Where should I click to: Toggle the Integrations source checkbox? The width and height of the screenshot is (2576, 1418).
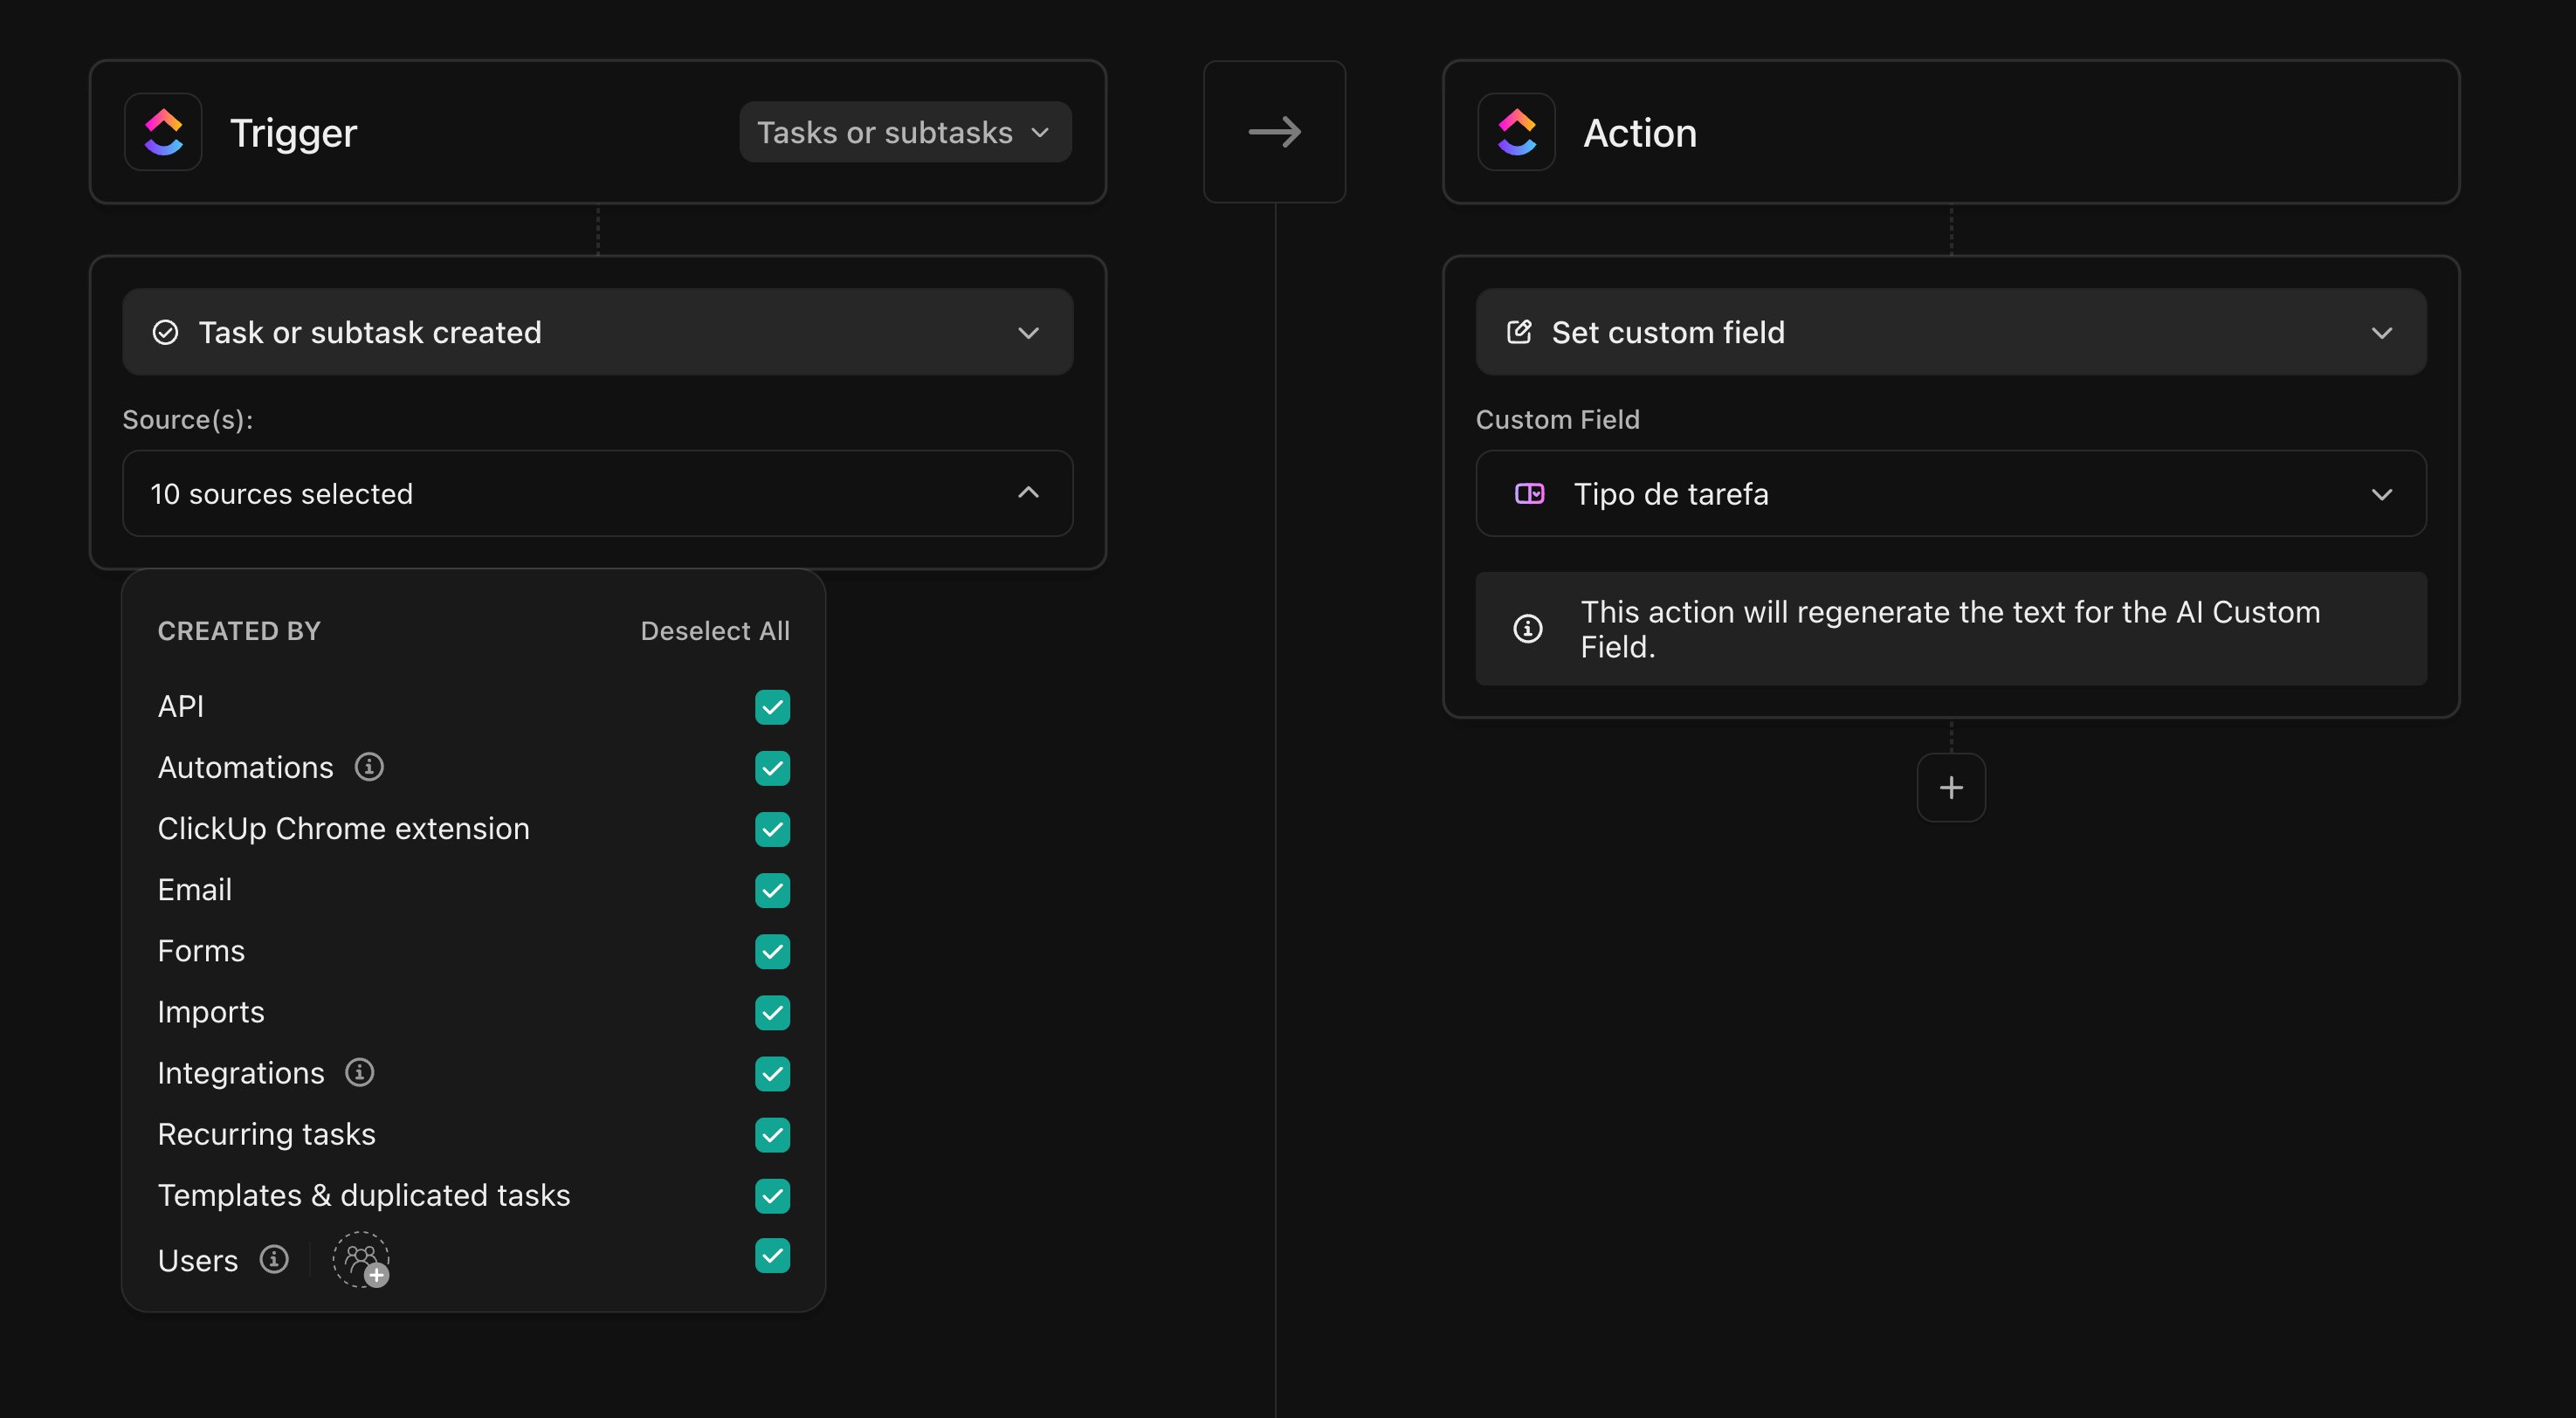point(772,1073)
